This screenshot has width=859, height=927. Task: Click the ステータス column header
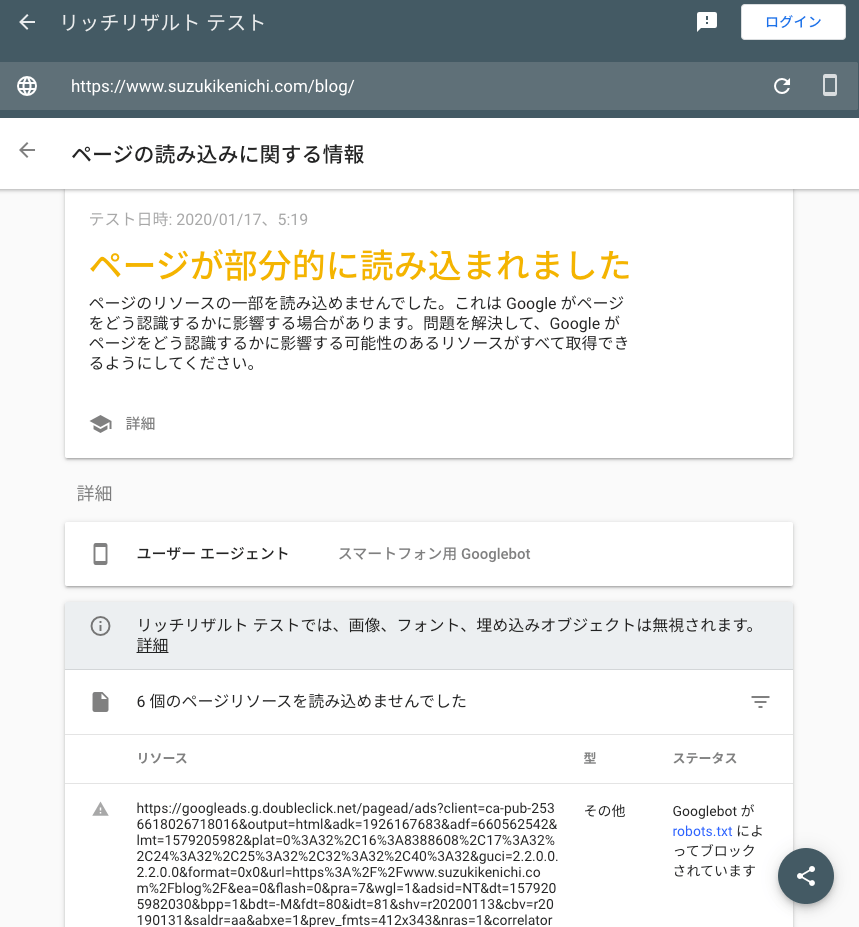(705, 759)
